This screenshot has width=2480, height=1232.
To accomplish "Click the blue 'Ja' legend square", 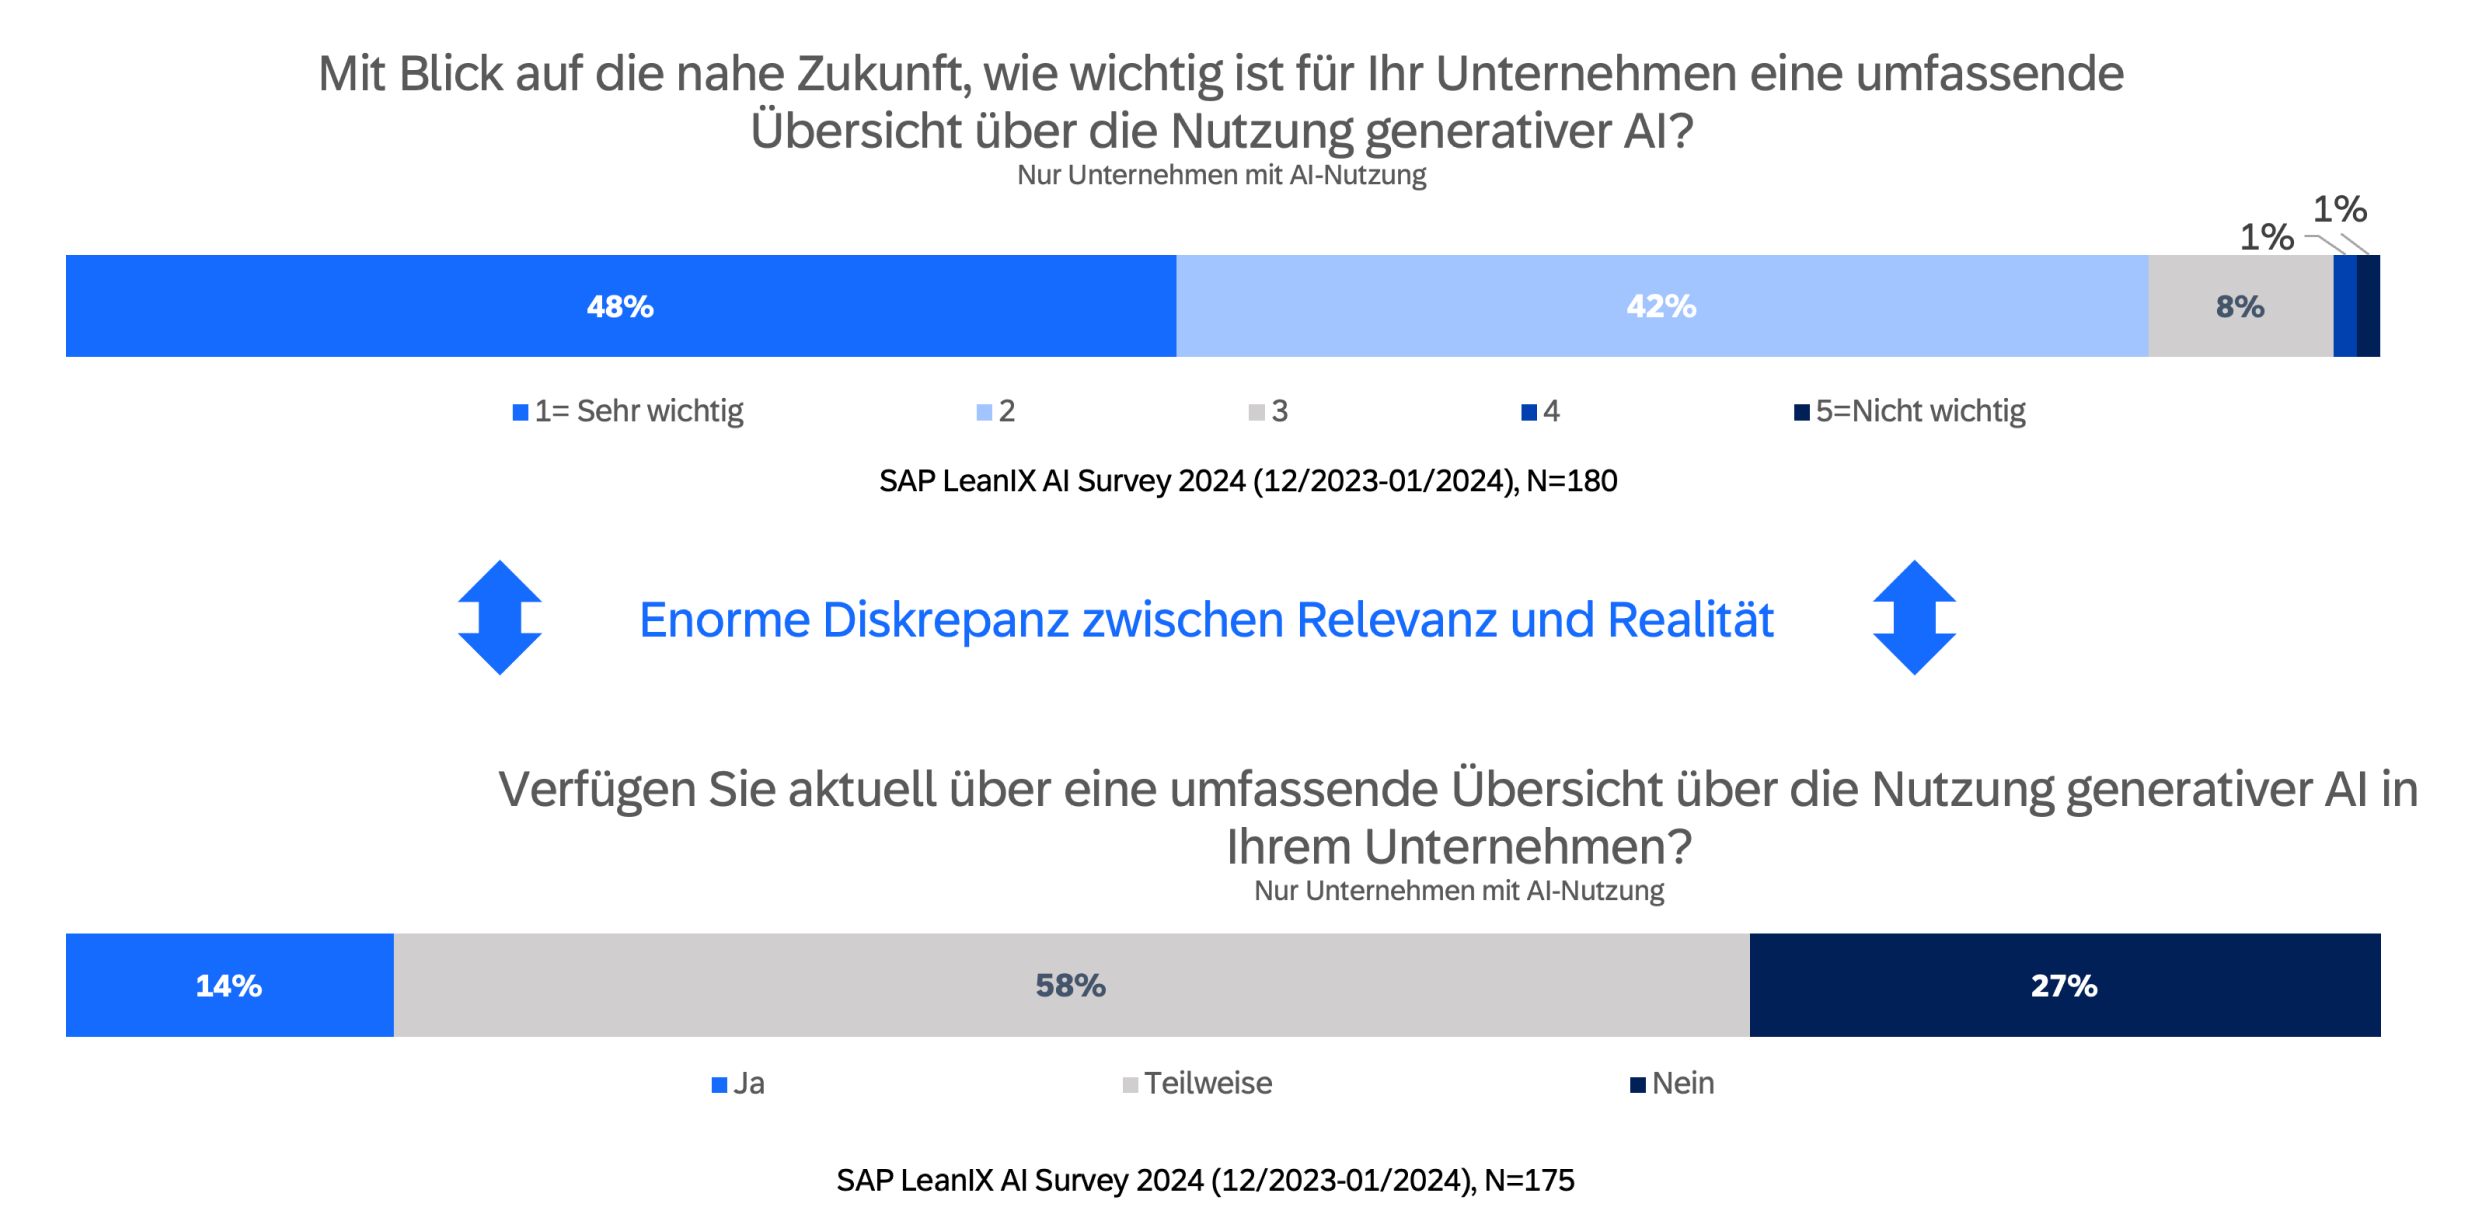I will [719, 1085].
